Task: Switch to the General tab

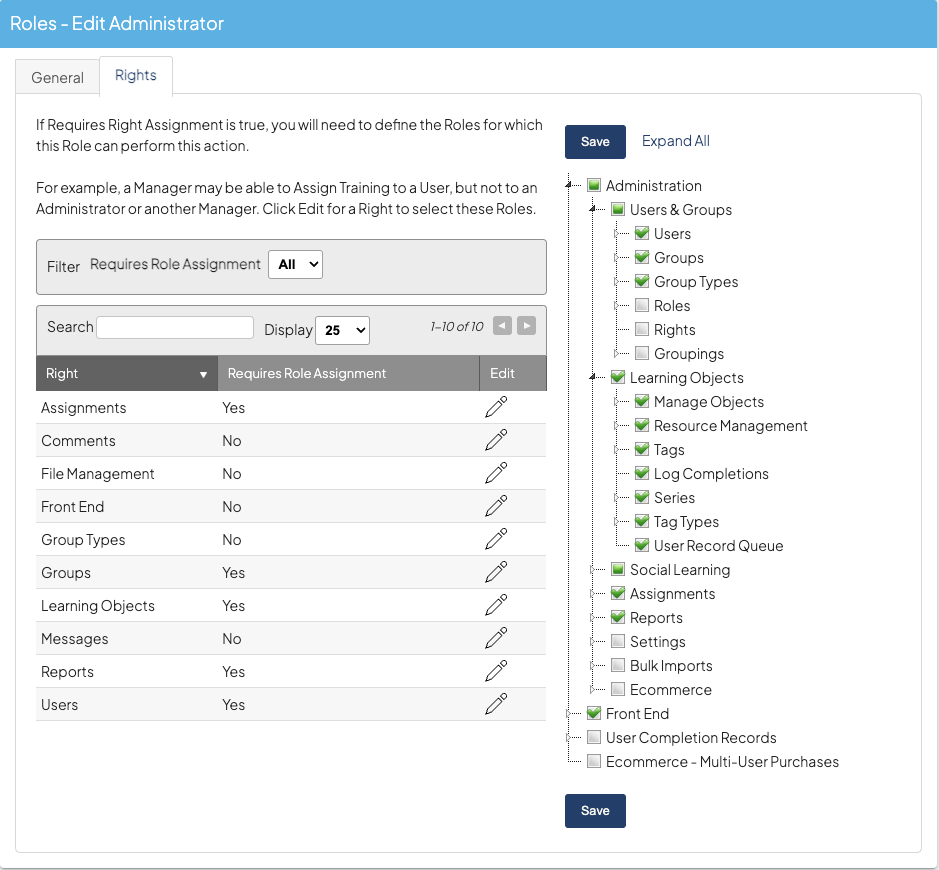Action: [x=57, y=77]
